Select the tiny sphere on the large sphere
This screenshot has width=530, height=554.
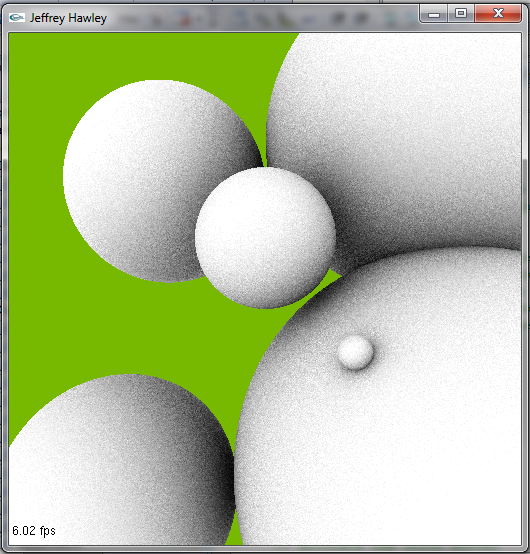[x=355, y=352]
